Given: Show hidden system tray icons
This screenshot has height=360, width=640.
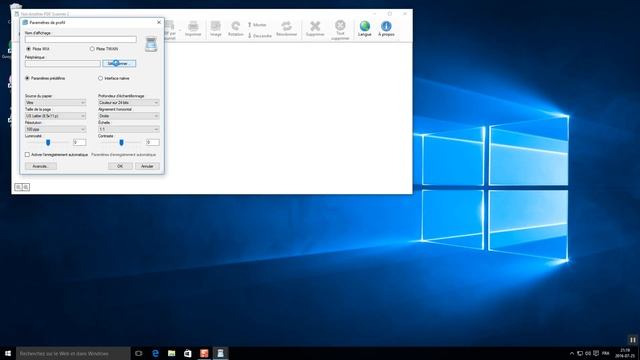Looking at the screenshot, I should tap(572, 353).
